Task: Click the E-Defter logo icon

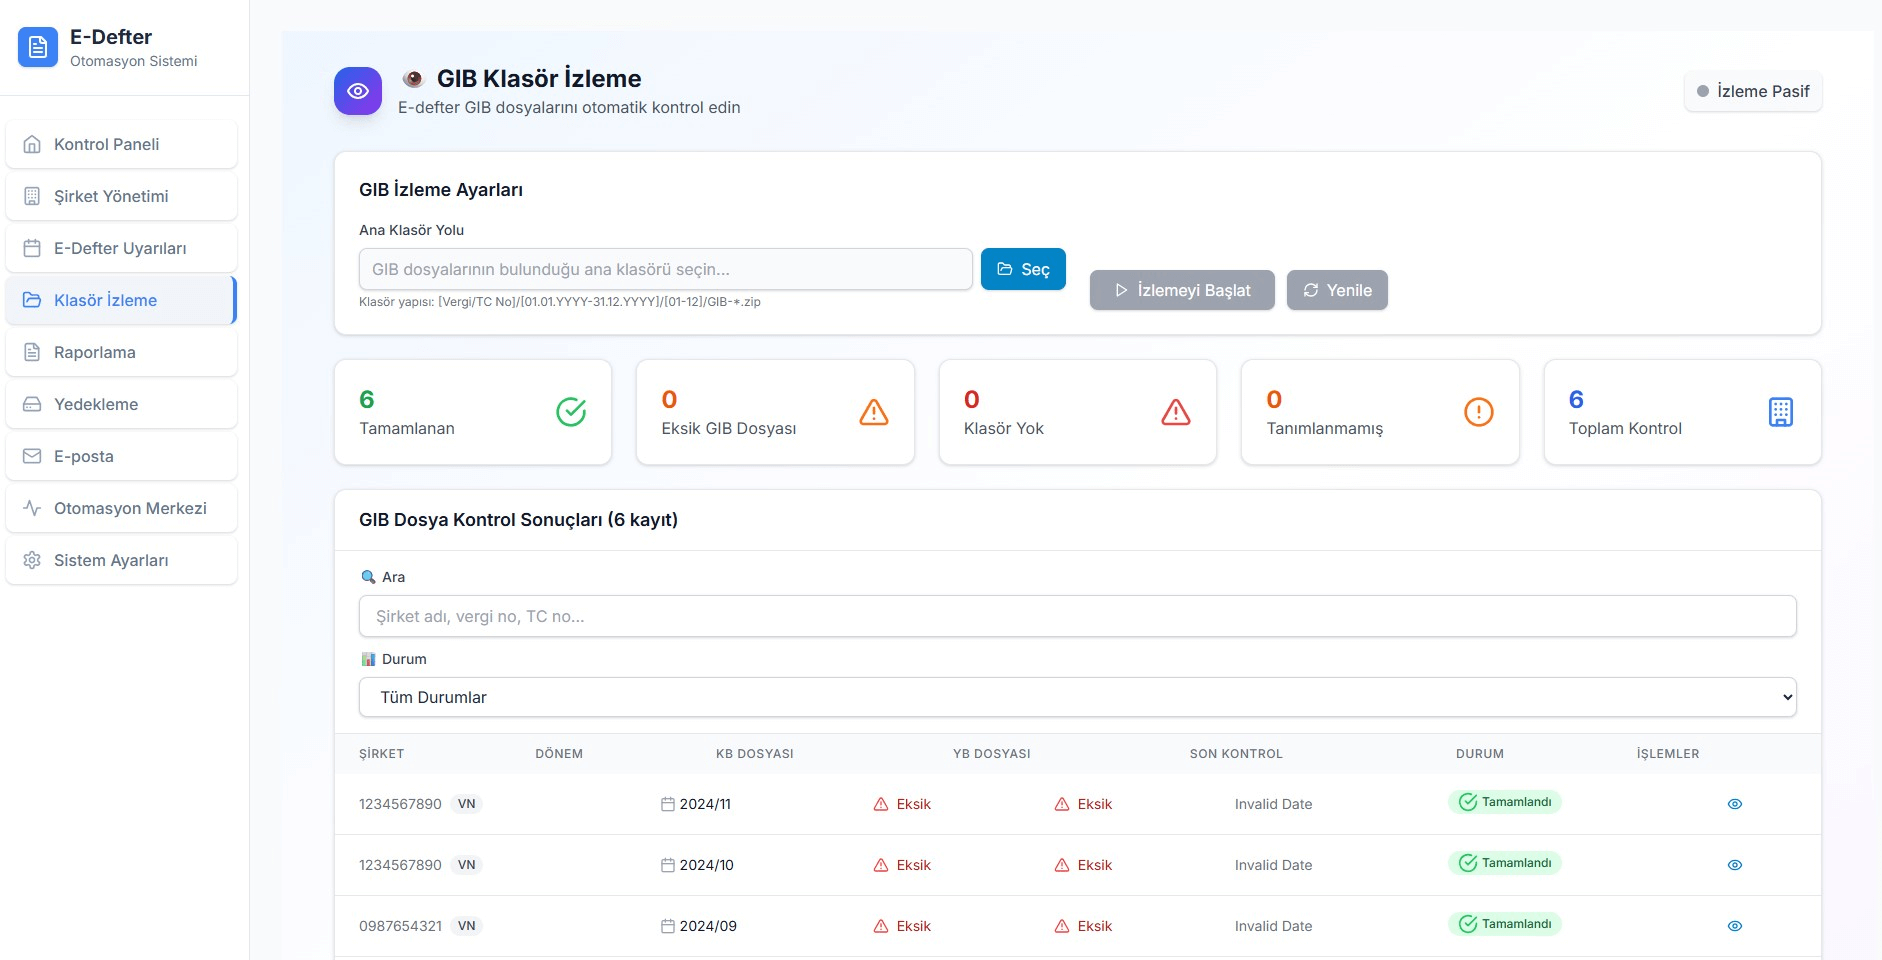Action: [x=38, y=47]
